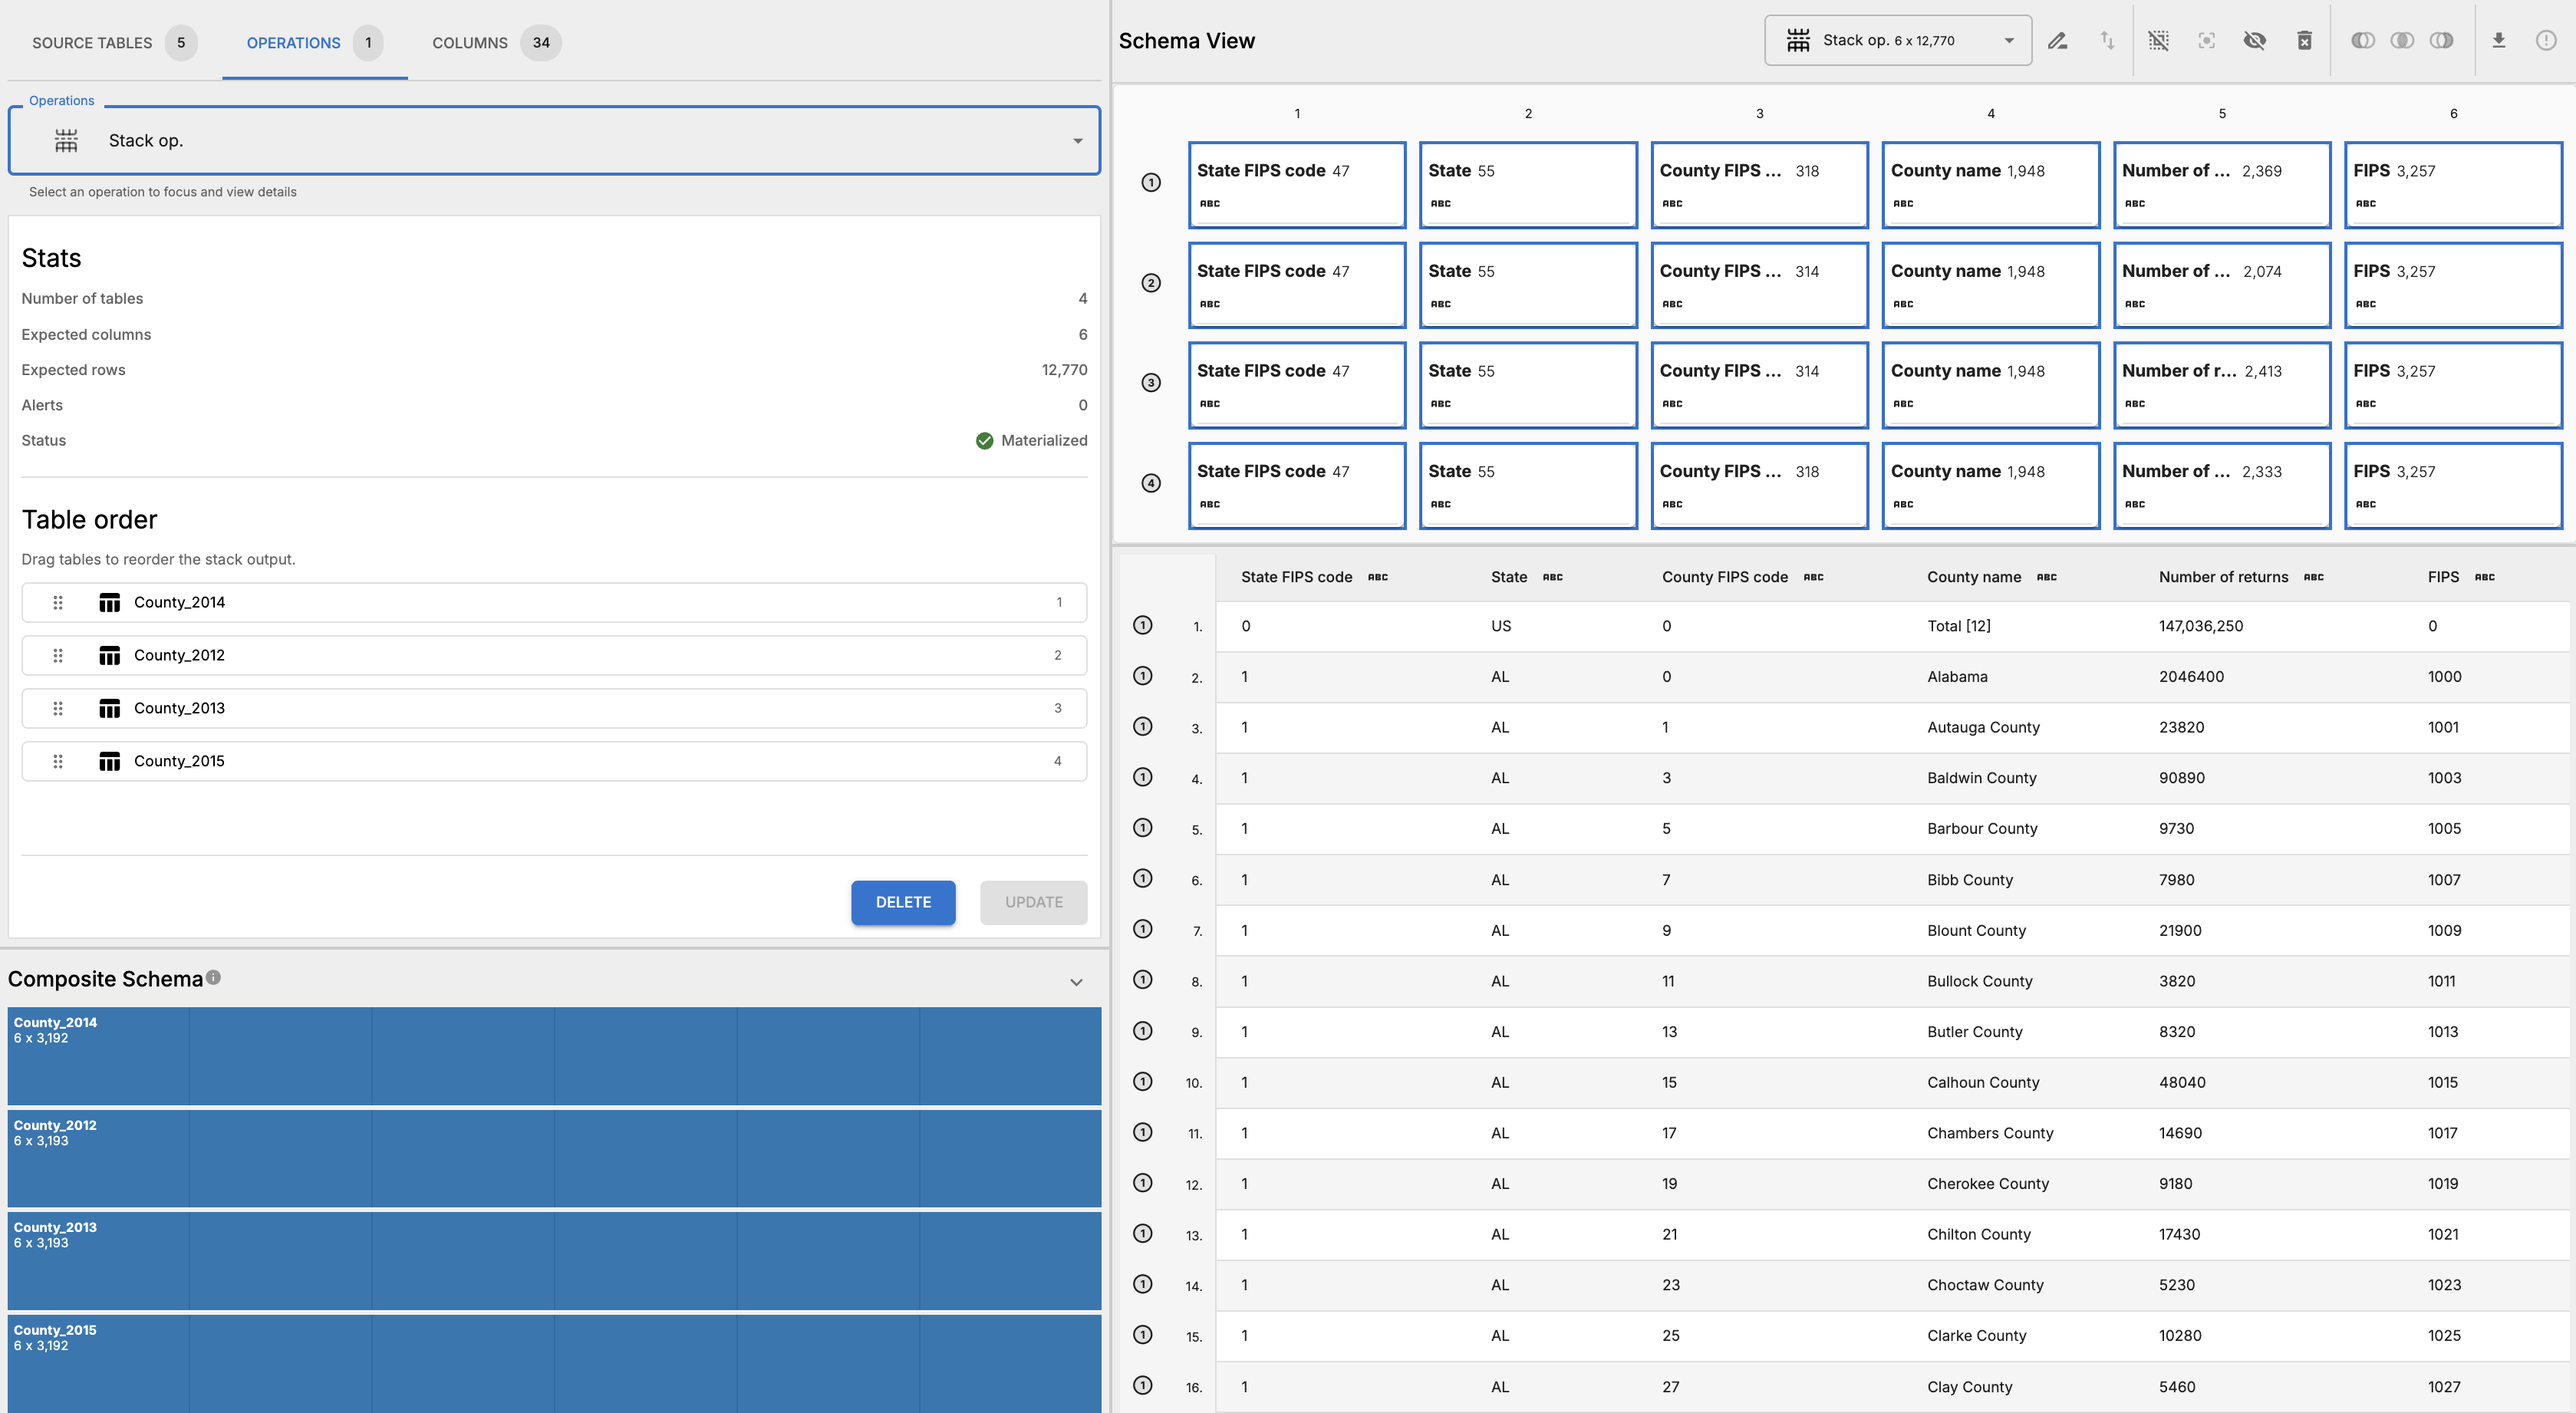2576x1413 pixels.
Task: Click the Materialized status label
Action: [x=1043, y=441]
